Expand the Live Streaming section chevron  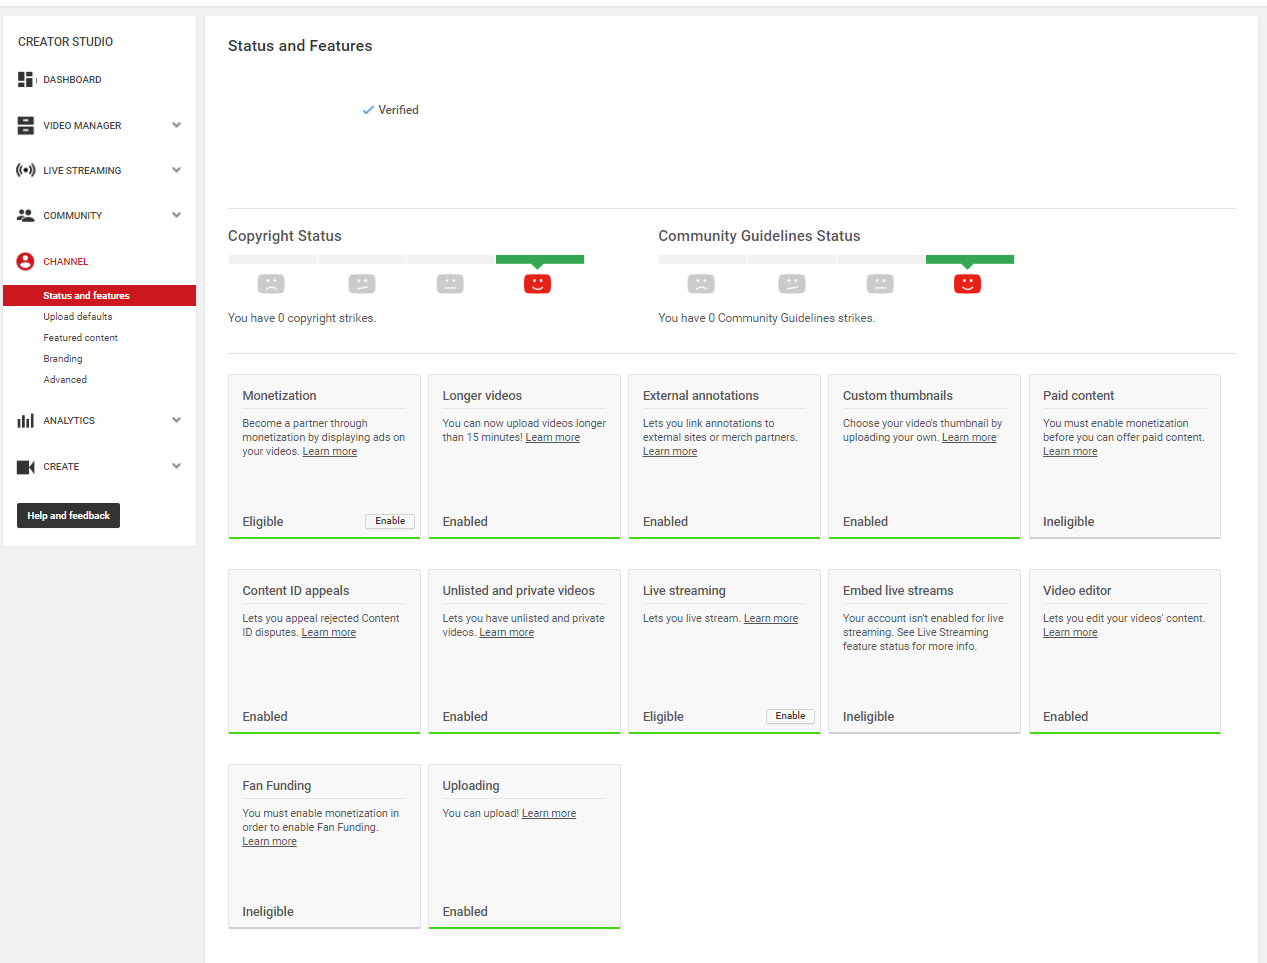click(177, 170)
